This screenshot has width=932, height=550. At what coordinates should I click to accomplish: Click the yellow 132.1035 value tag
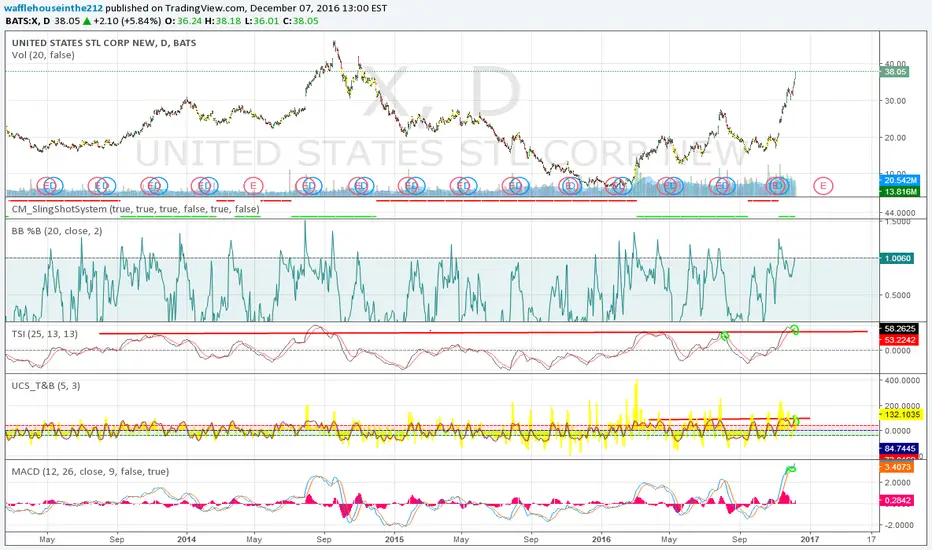pyautogui.click(x=900, y=414)
